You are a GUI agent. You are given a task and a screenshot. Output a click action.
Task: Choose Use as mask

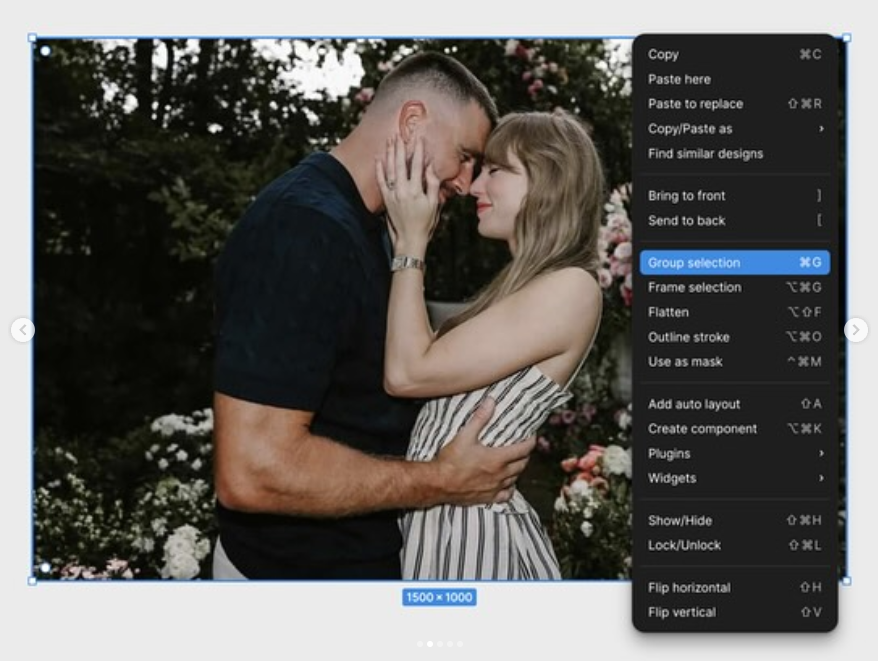point(734,362)
